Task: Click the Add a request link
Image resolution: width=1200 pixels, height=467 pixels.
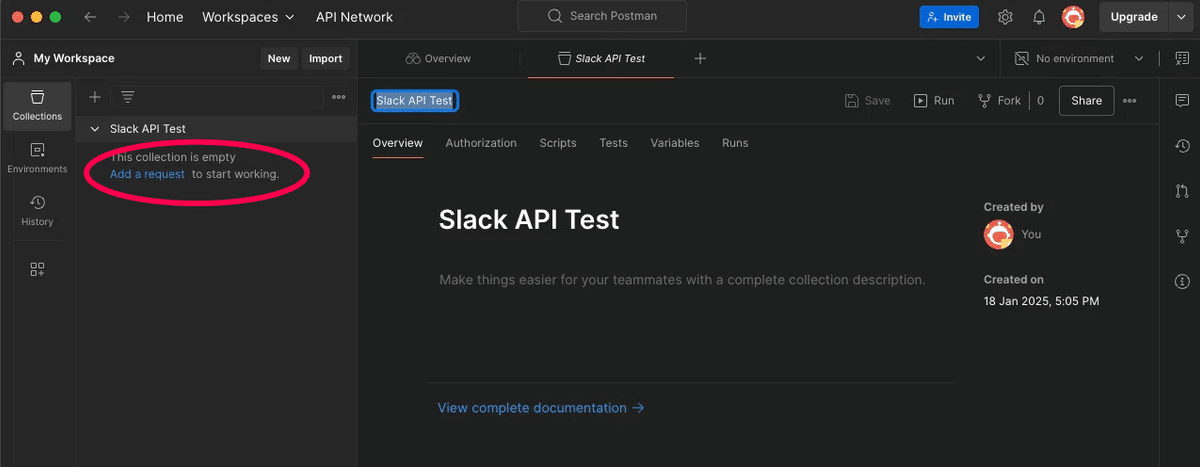Action: [x=147, y=174]
